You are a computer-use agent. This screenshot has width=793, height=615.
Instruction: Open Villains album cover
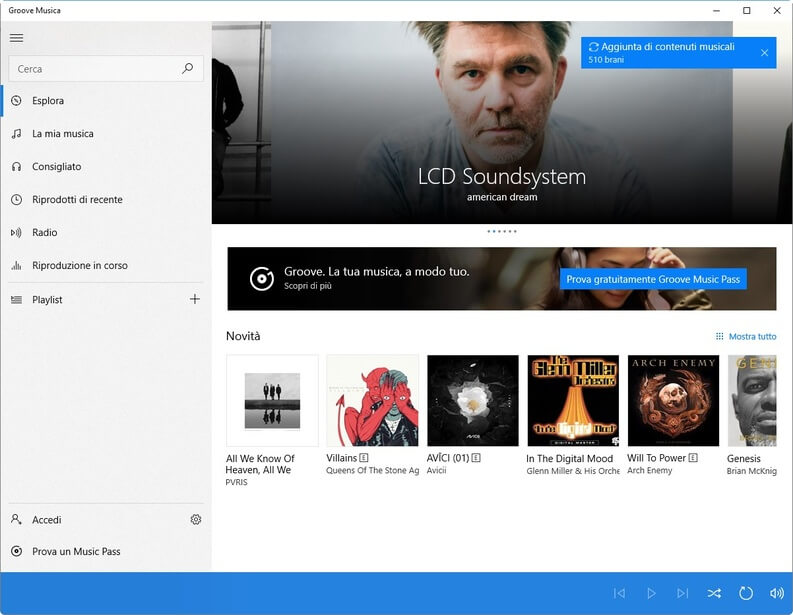(372, 401)
